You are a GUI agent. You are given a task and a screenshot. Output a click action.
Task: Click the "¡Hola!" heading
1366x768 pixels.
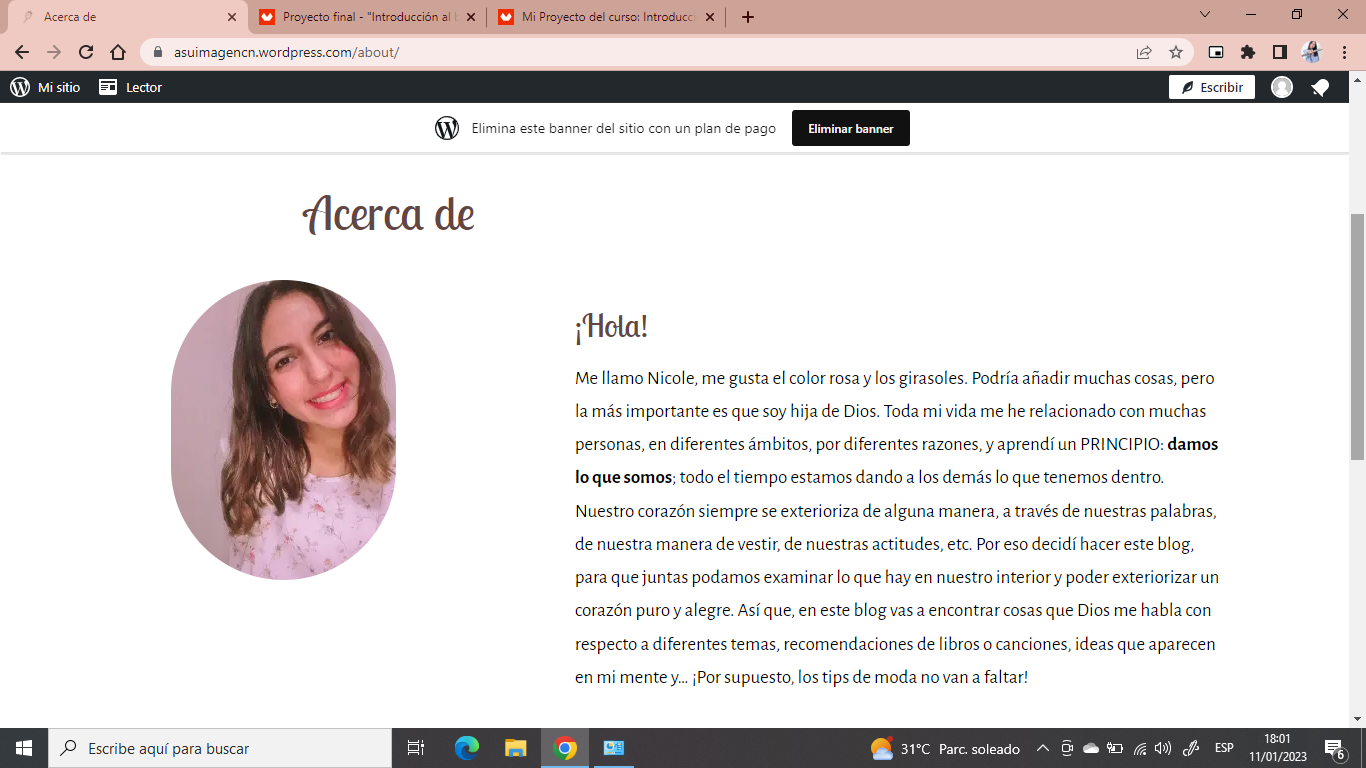611,326
